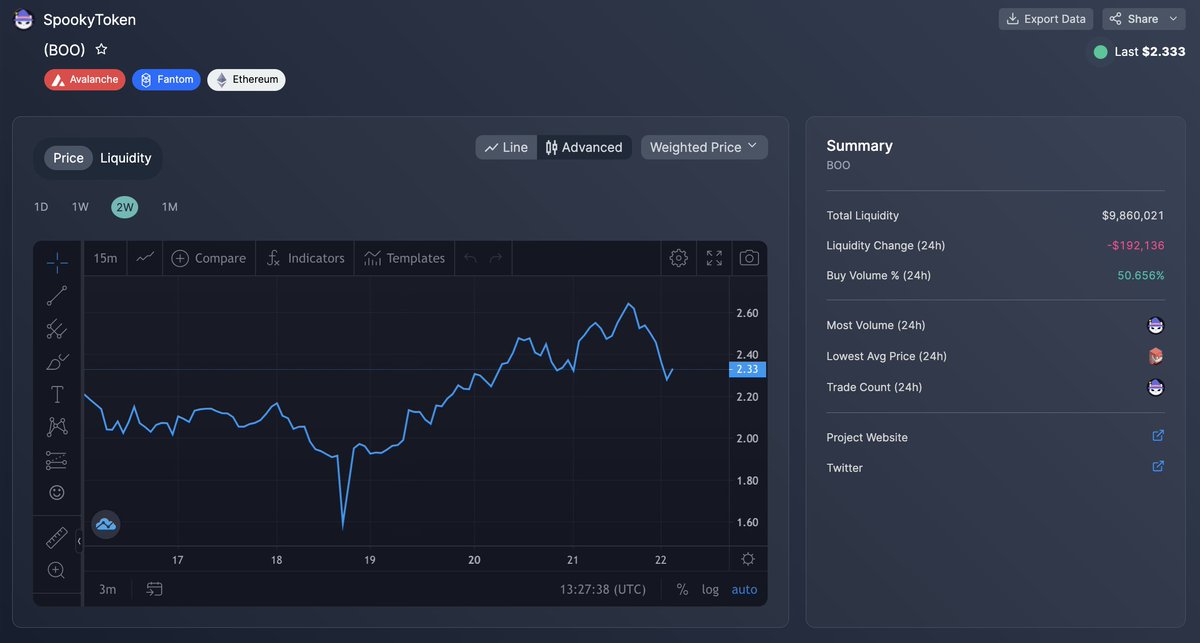
Task: Select the brush drawing tool
Action: [x=57, y=361]
